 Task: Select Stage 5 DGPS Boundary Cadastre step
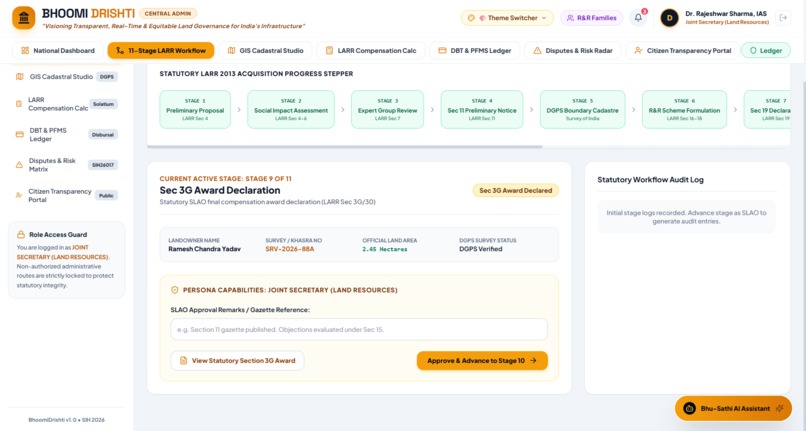click(x=582, y=110)
